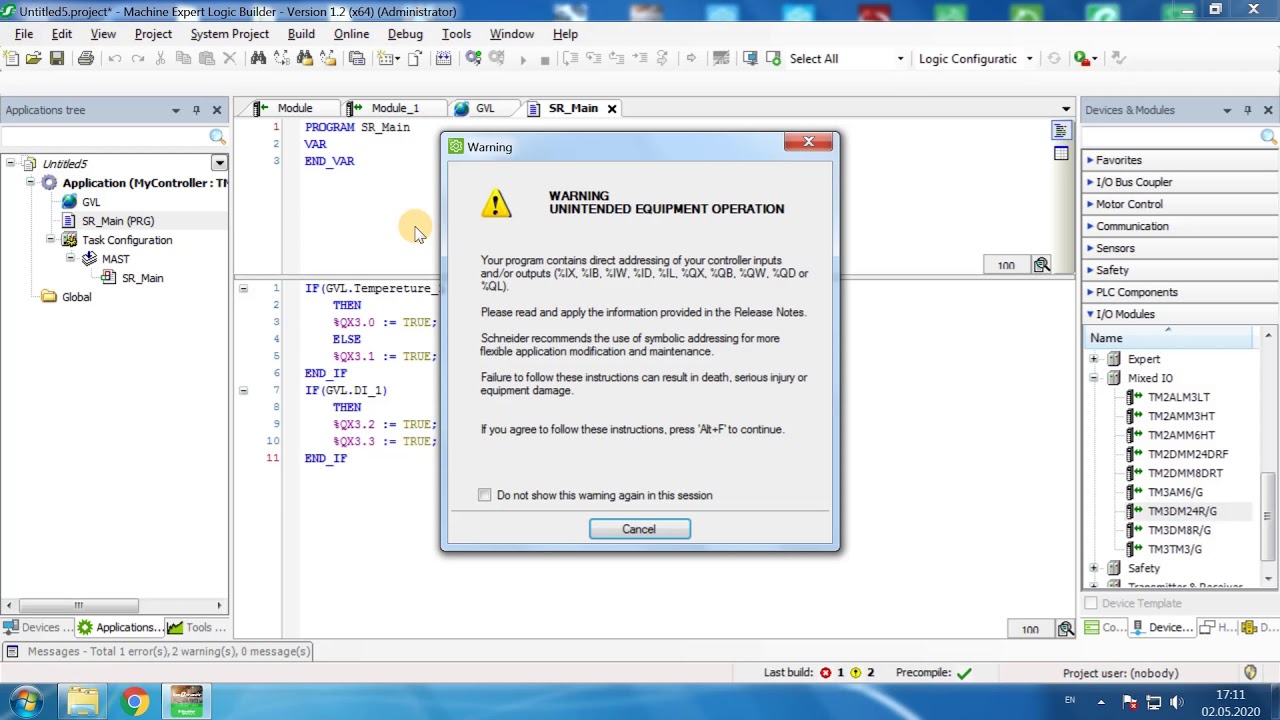Open the Debug menu
The width and height of the screenshot is (1280, 720).
[405, 34]
